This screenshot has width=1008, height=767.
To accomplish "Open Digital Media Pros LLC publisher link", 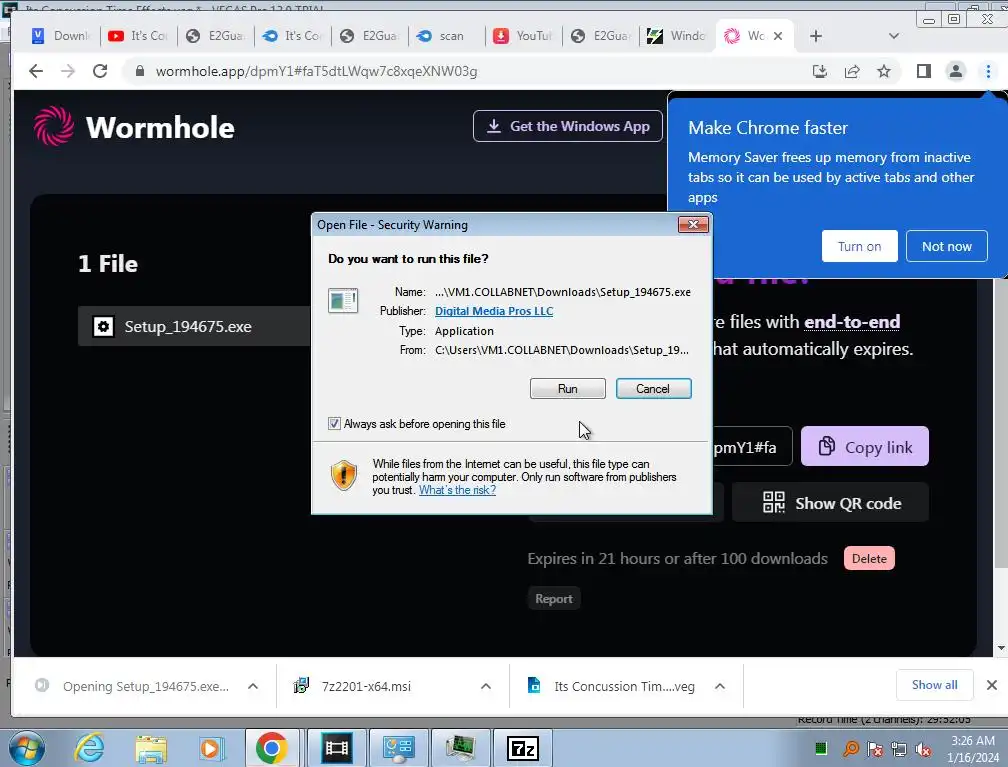I will 494,311.
